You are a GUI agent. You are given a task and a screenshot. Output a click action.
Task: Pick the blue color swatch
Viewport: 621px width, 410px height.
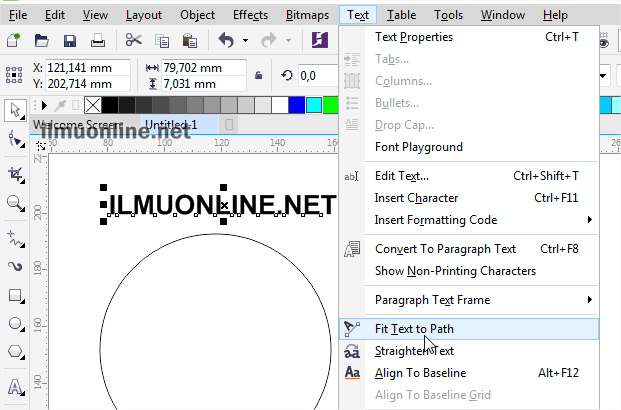pyautogui.click(x=297, y=105)
